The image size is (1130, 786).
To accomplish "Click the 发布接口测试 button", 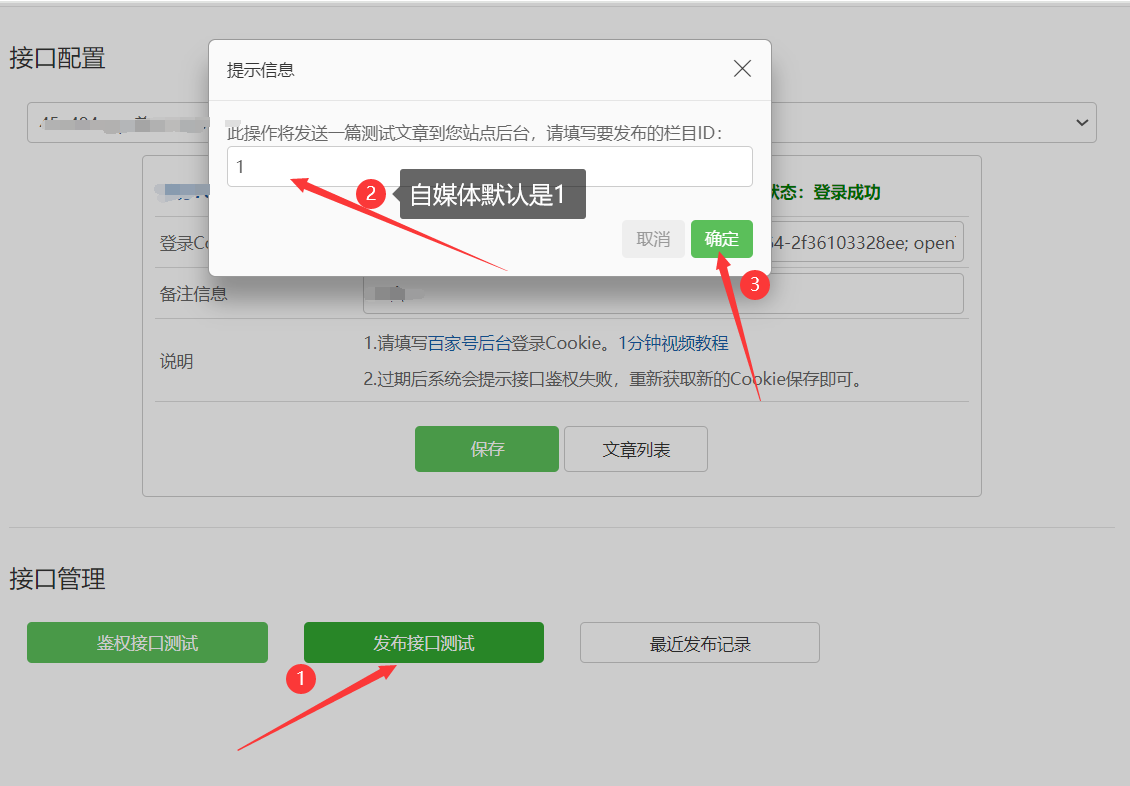I will 424,643.
